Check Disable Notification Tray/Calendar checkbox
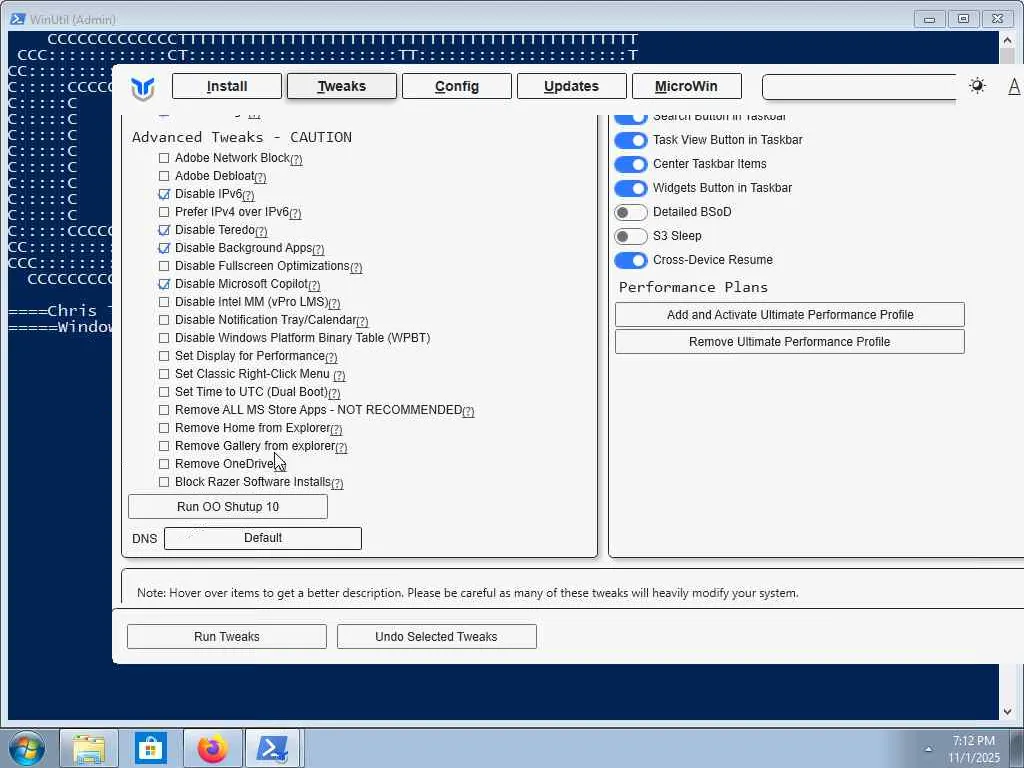Viewport: 1024px width, 768px height. (x=164, y=320)
